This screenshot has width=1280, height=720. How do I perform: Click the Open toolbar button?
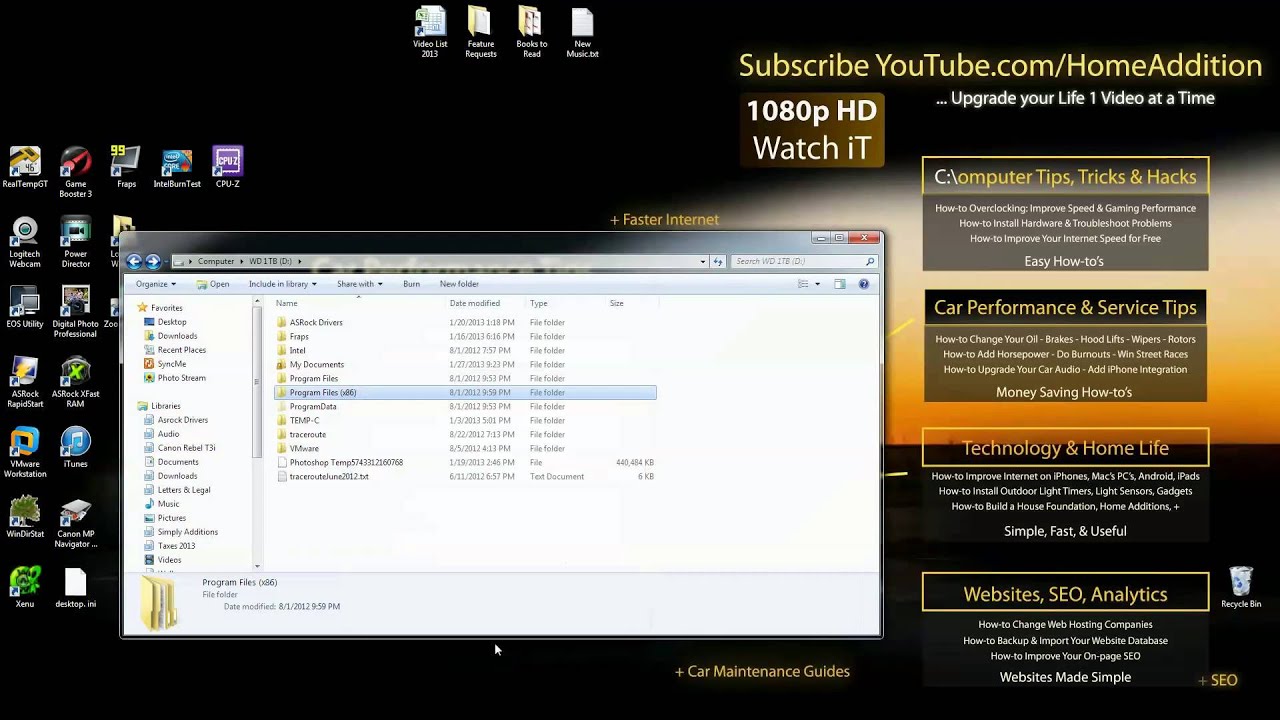(213, 284)
